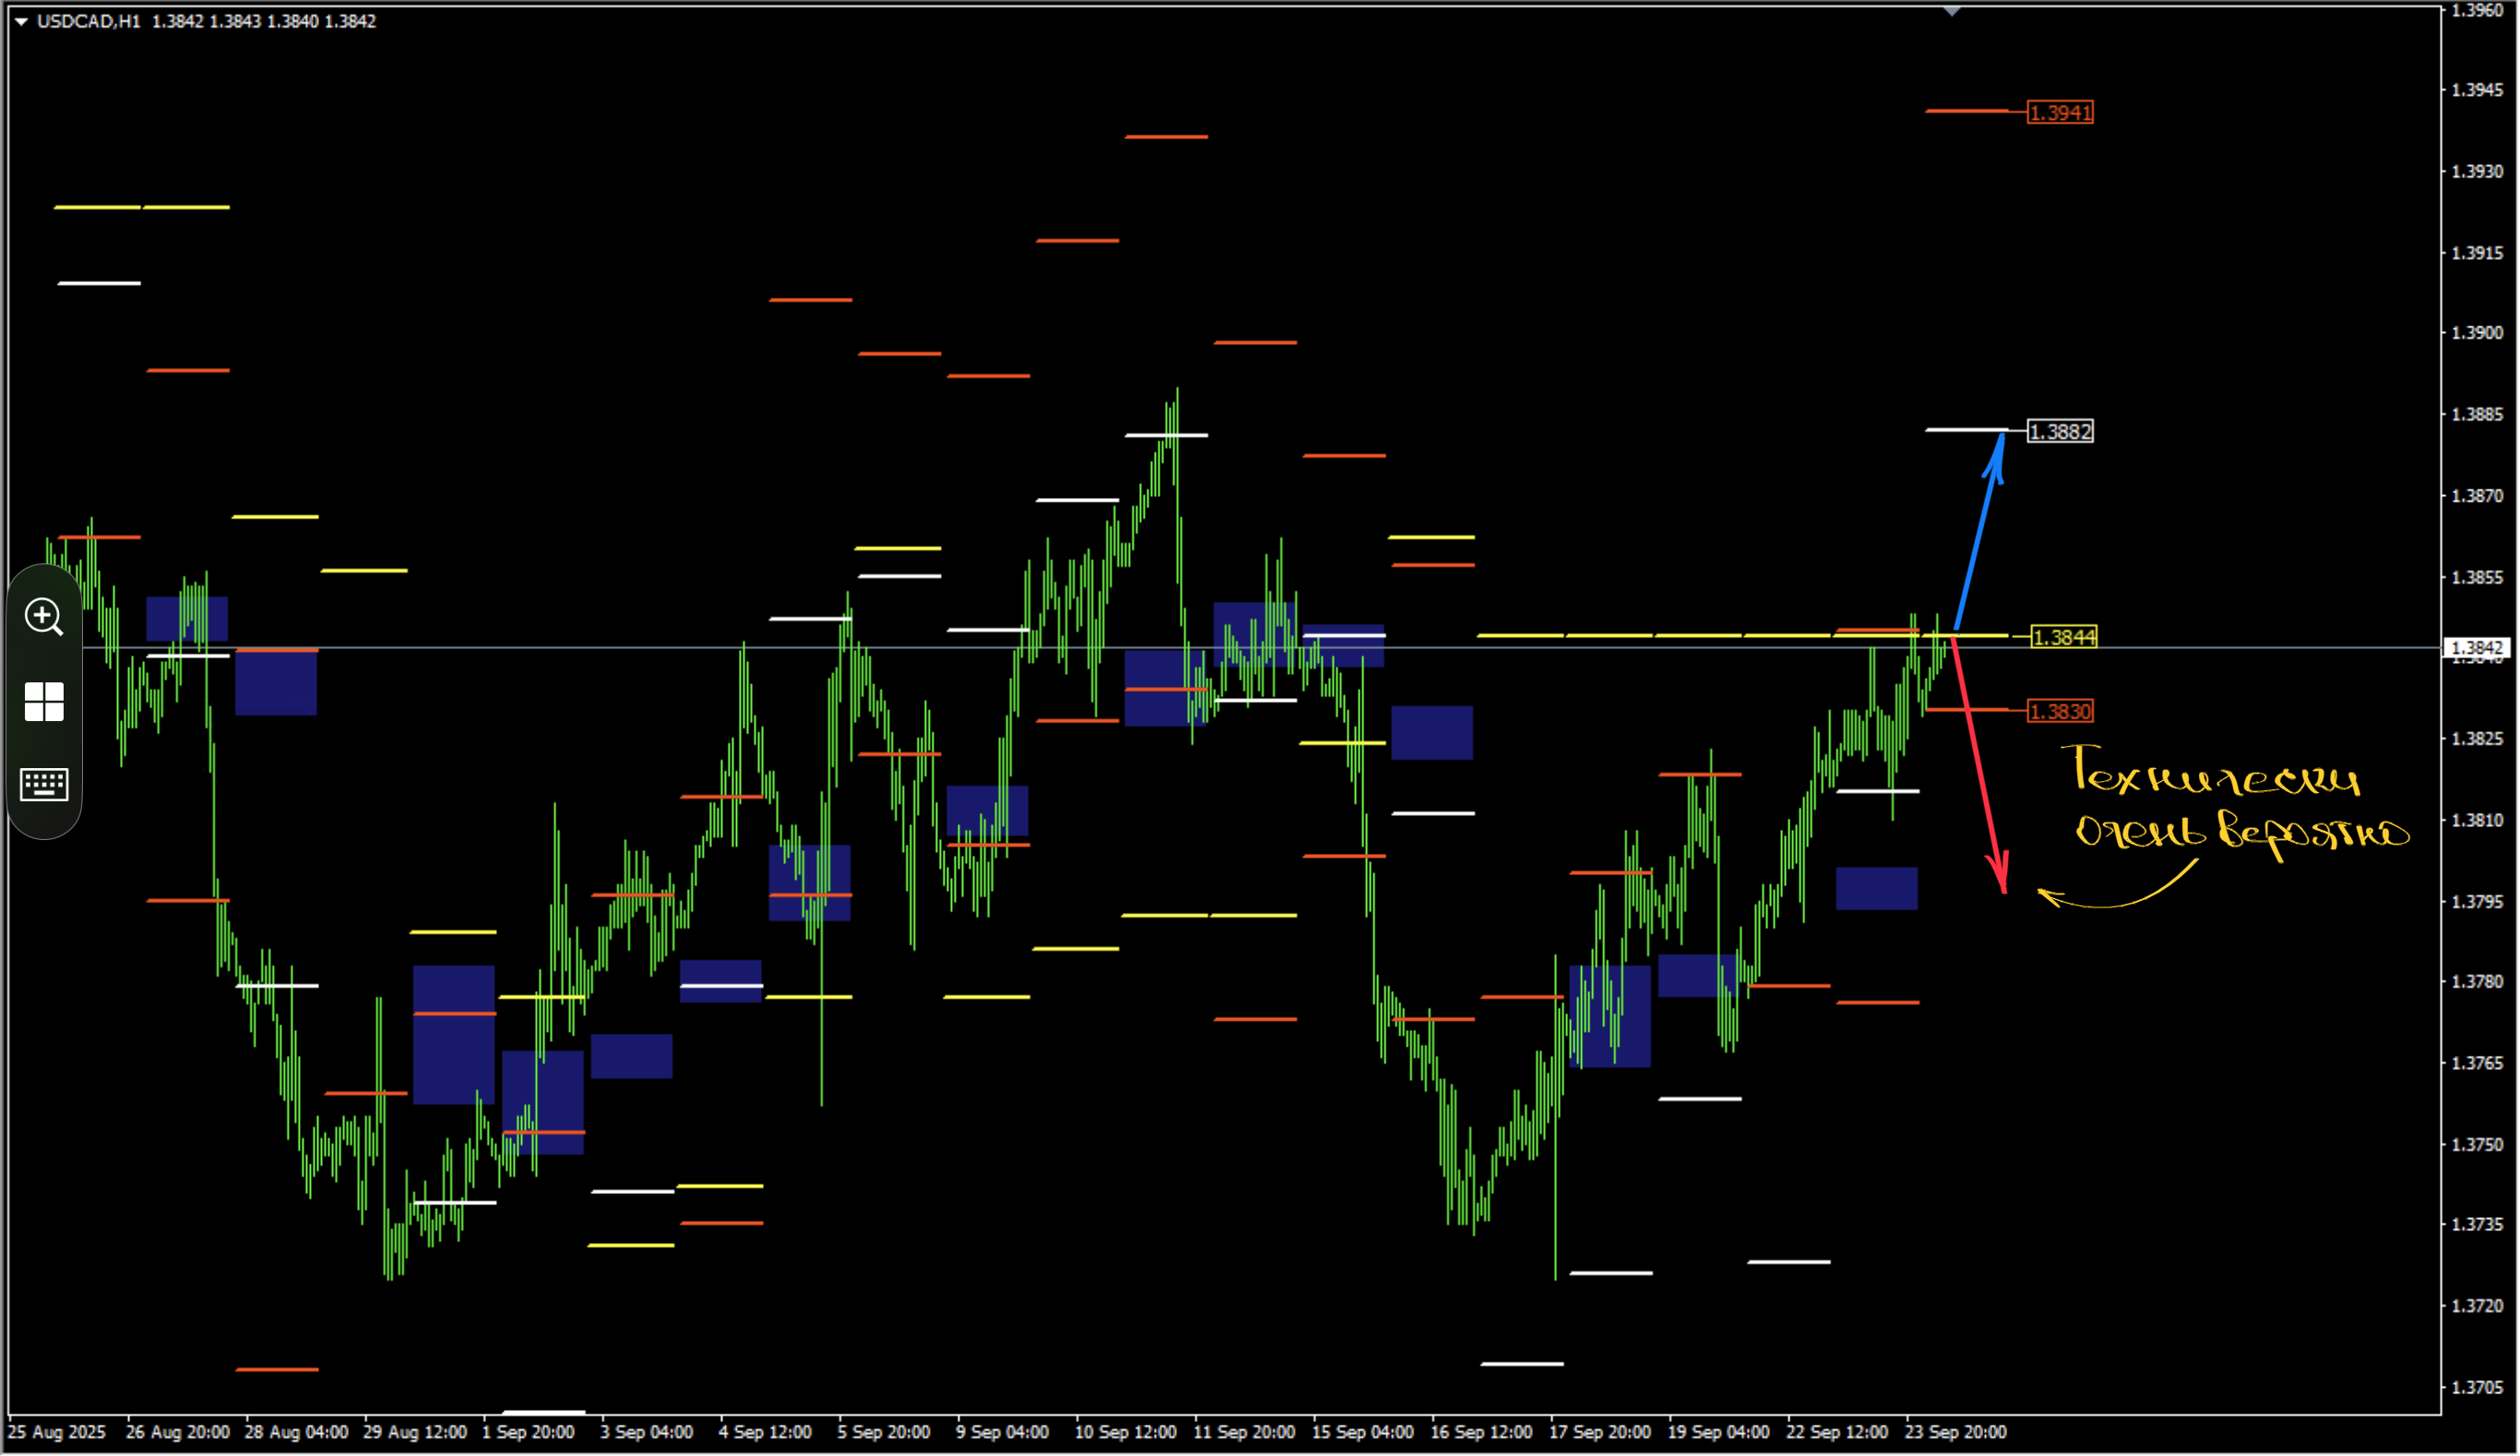Viewport: 2520px width, 1456px height.
Task: Click the chart shift triangle marker at top
Action: [1953, 11]
